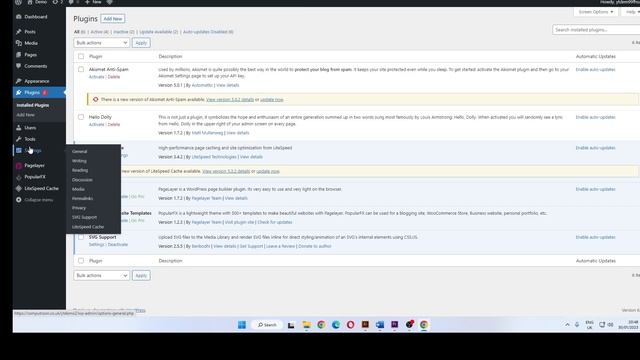Choose Writing in the Settings flyout
Image resolution: width=640 pixels, height=360 pixels.
[79, 161]
